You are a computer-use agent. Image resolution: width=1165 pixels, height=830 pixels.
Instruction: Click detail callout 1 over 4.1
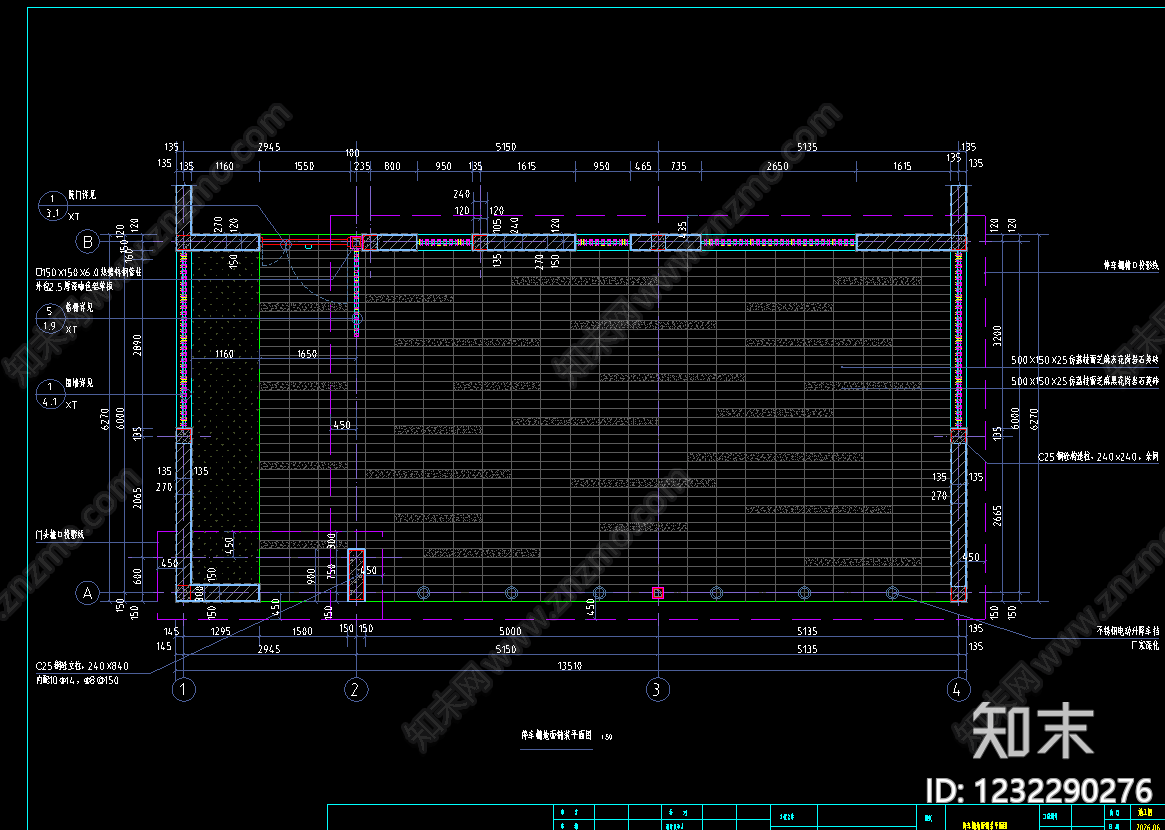[x=51, y=394]
